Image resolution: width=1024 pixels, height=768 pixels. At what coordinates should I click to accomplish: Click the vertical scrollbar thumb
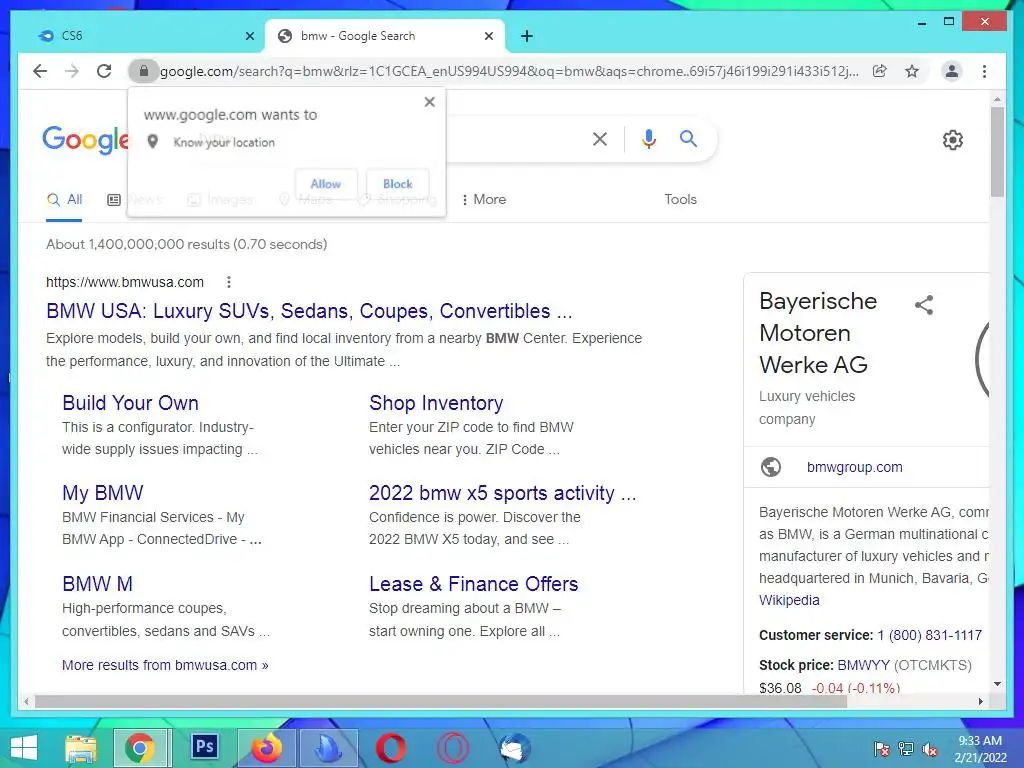click(x=997, y=152)
